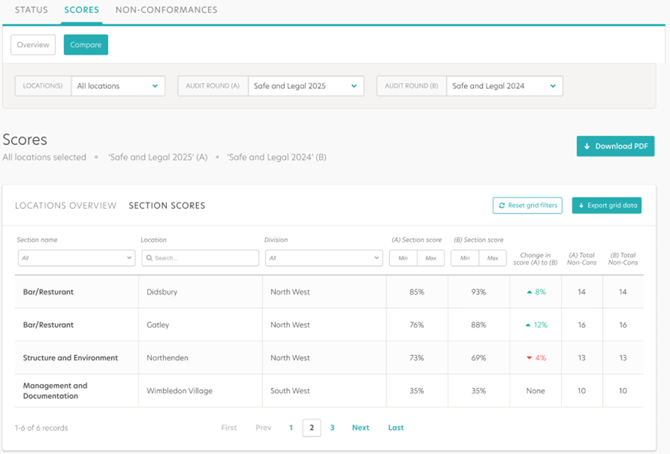This screenshot has height=454, width=670.
Task: Switch to the Non-Conformances tab
Action: (x=166, y=10)
